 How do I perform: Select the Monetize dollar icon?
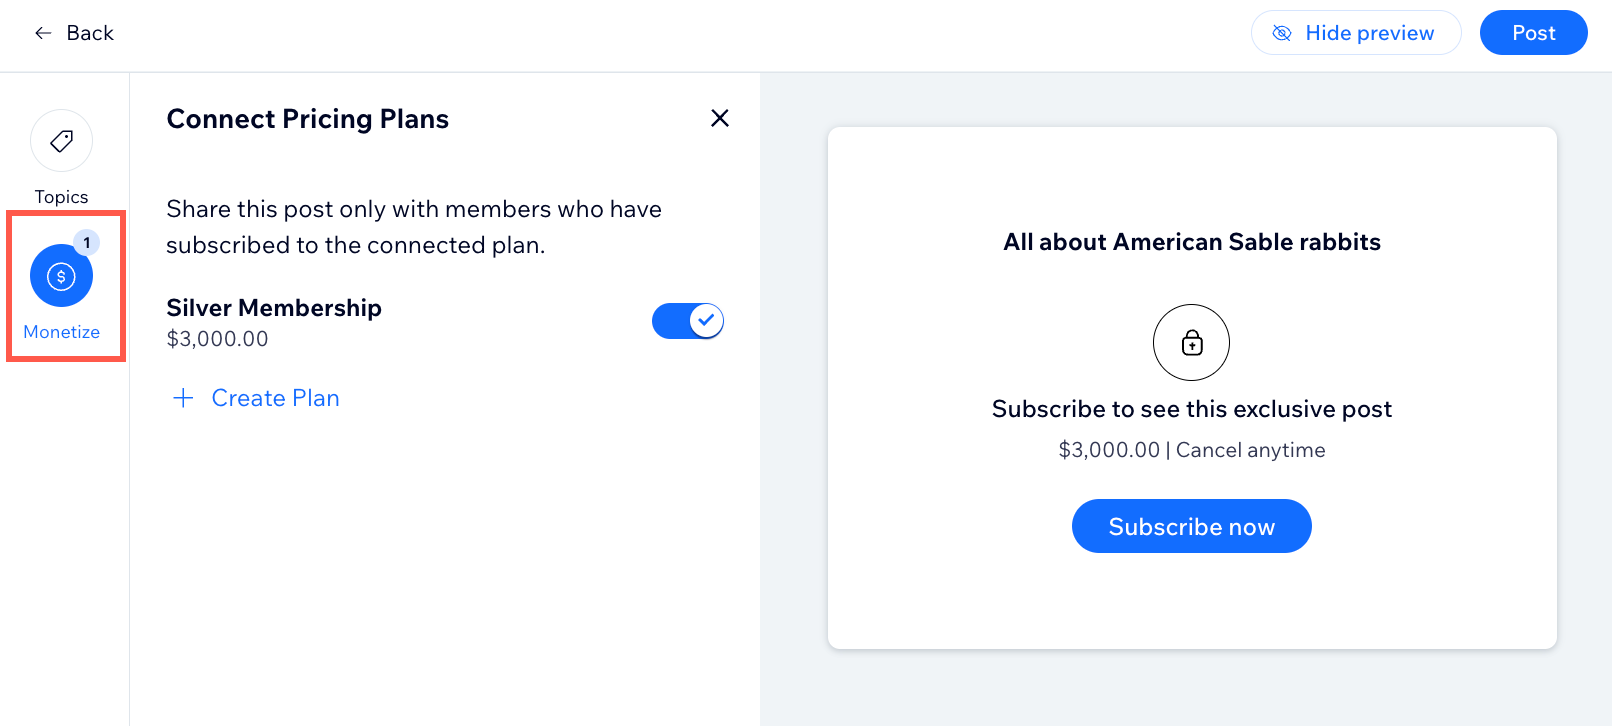(61, 276)
